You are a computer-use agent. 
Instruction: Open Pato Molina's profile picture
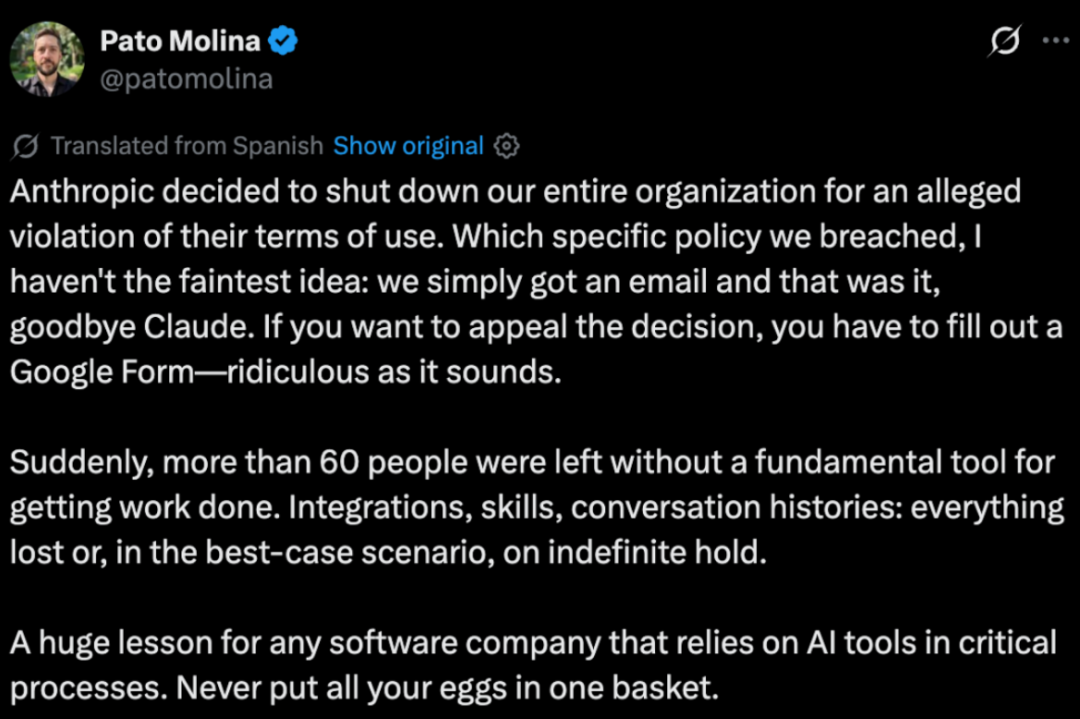click(47, 58)
